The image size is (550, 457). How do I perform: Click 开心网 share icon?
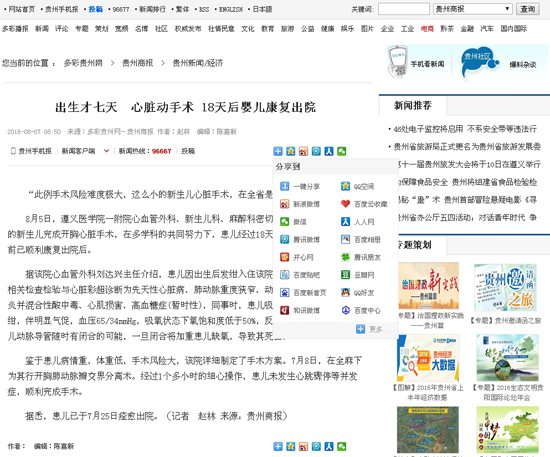(x=284, y=257)
